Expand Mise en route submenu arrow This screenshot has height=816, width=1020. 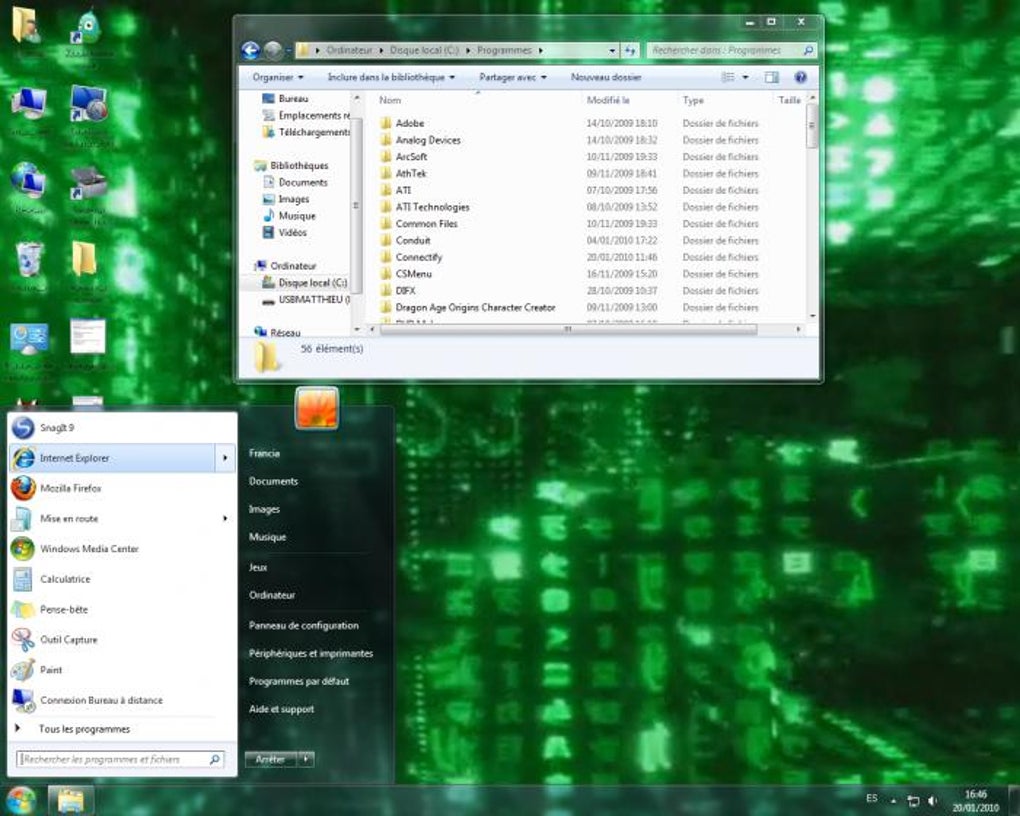point(224,519)
